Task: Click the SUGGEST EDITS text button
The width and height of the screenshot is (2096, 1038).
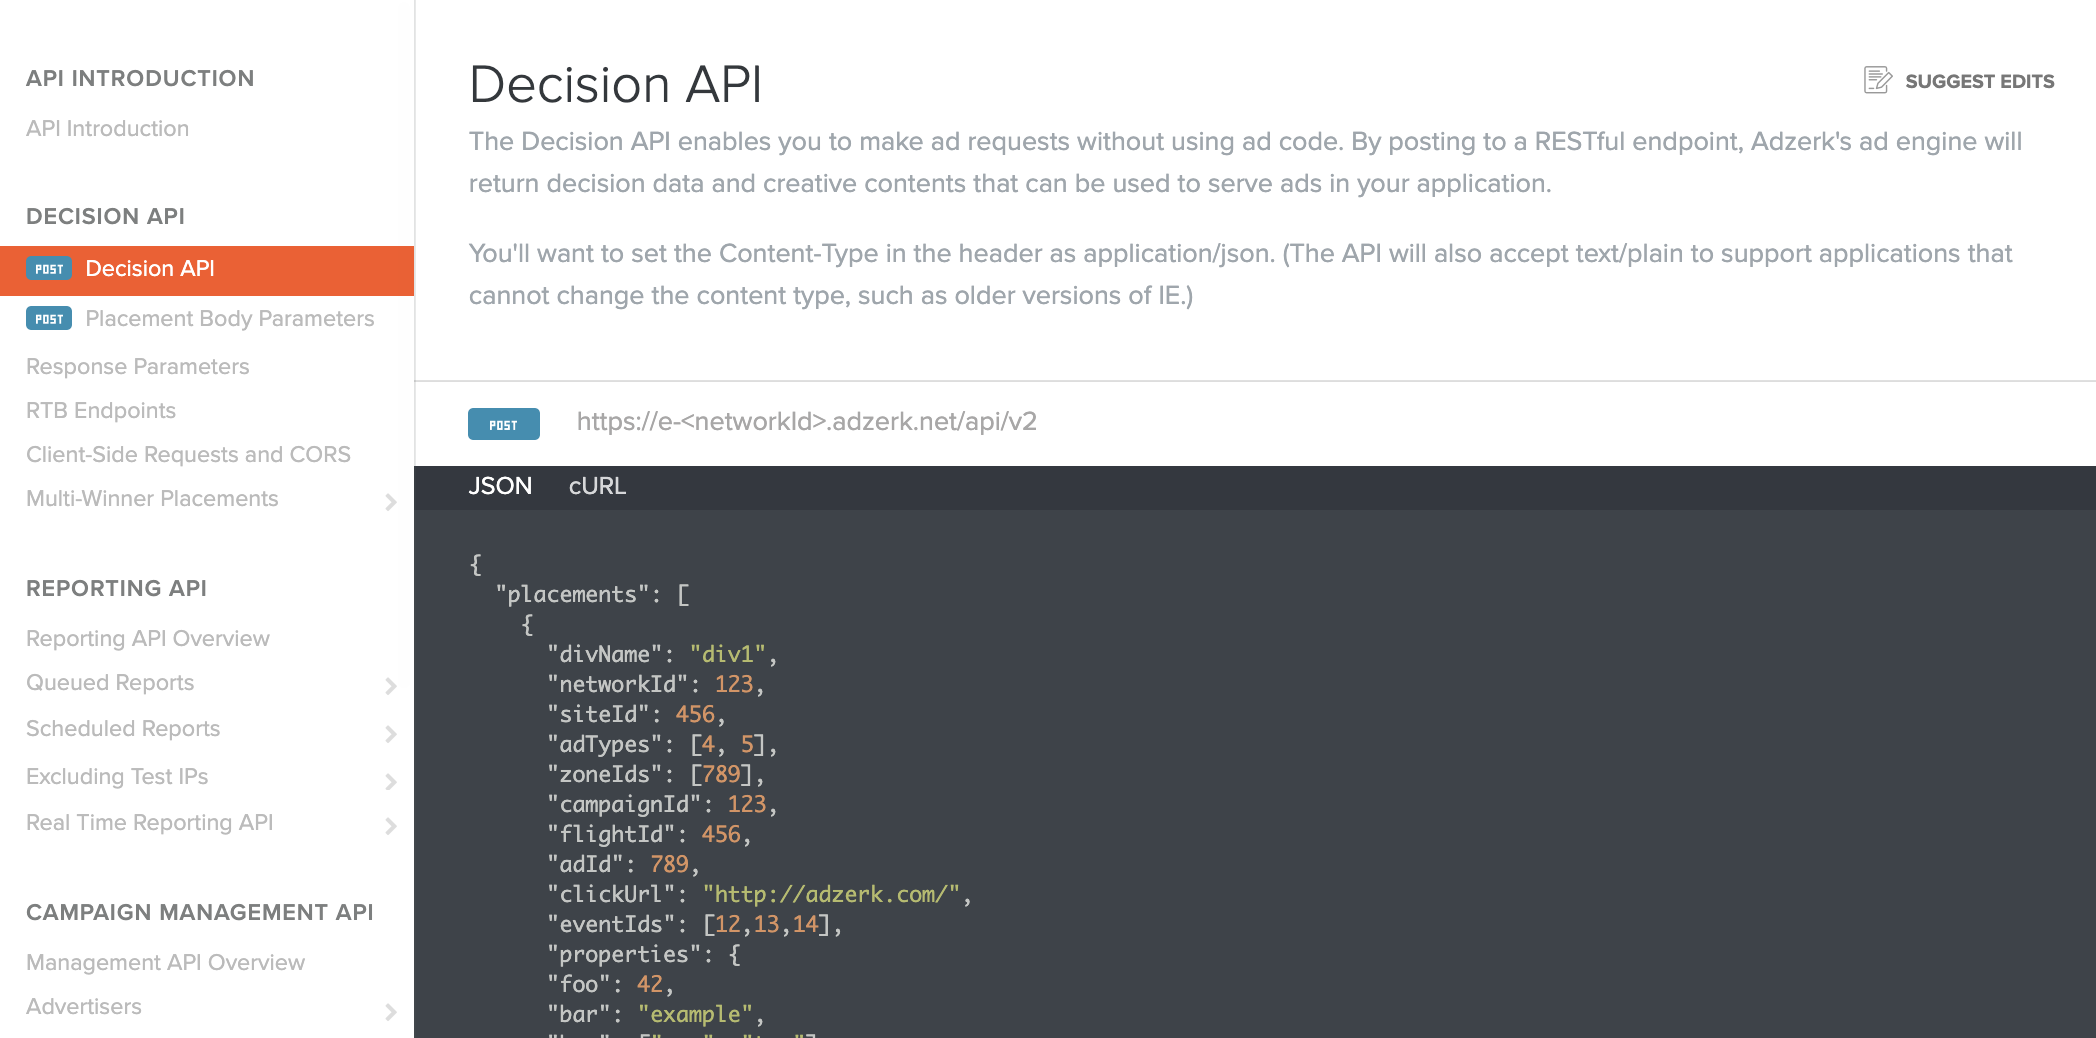Action: (x=1979, y=81)
